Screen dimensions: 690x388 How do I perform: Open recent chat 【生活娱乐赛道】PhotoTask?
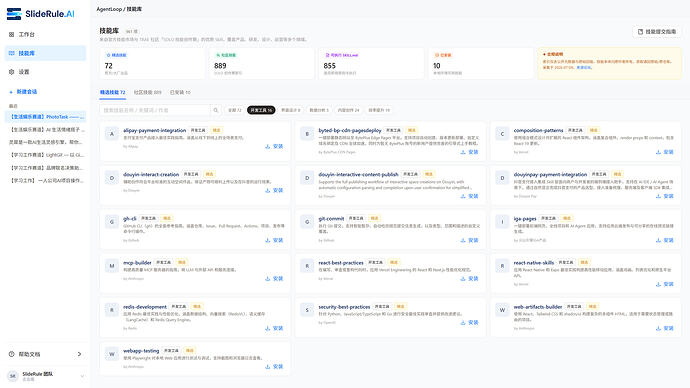pyautogui.click(x=45, y=117)
